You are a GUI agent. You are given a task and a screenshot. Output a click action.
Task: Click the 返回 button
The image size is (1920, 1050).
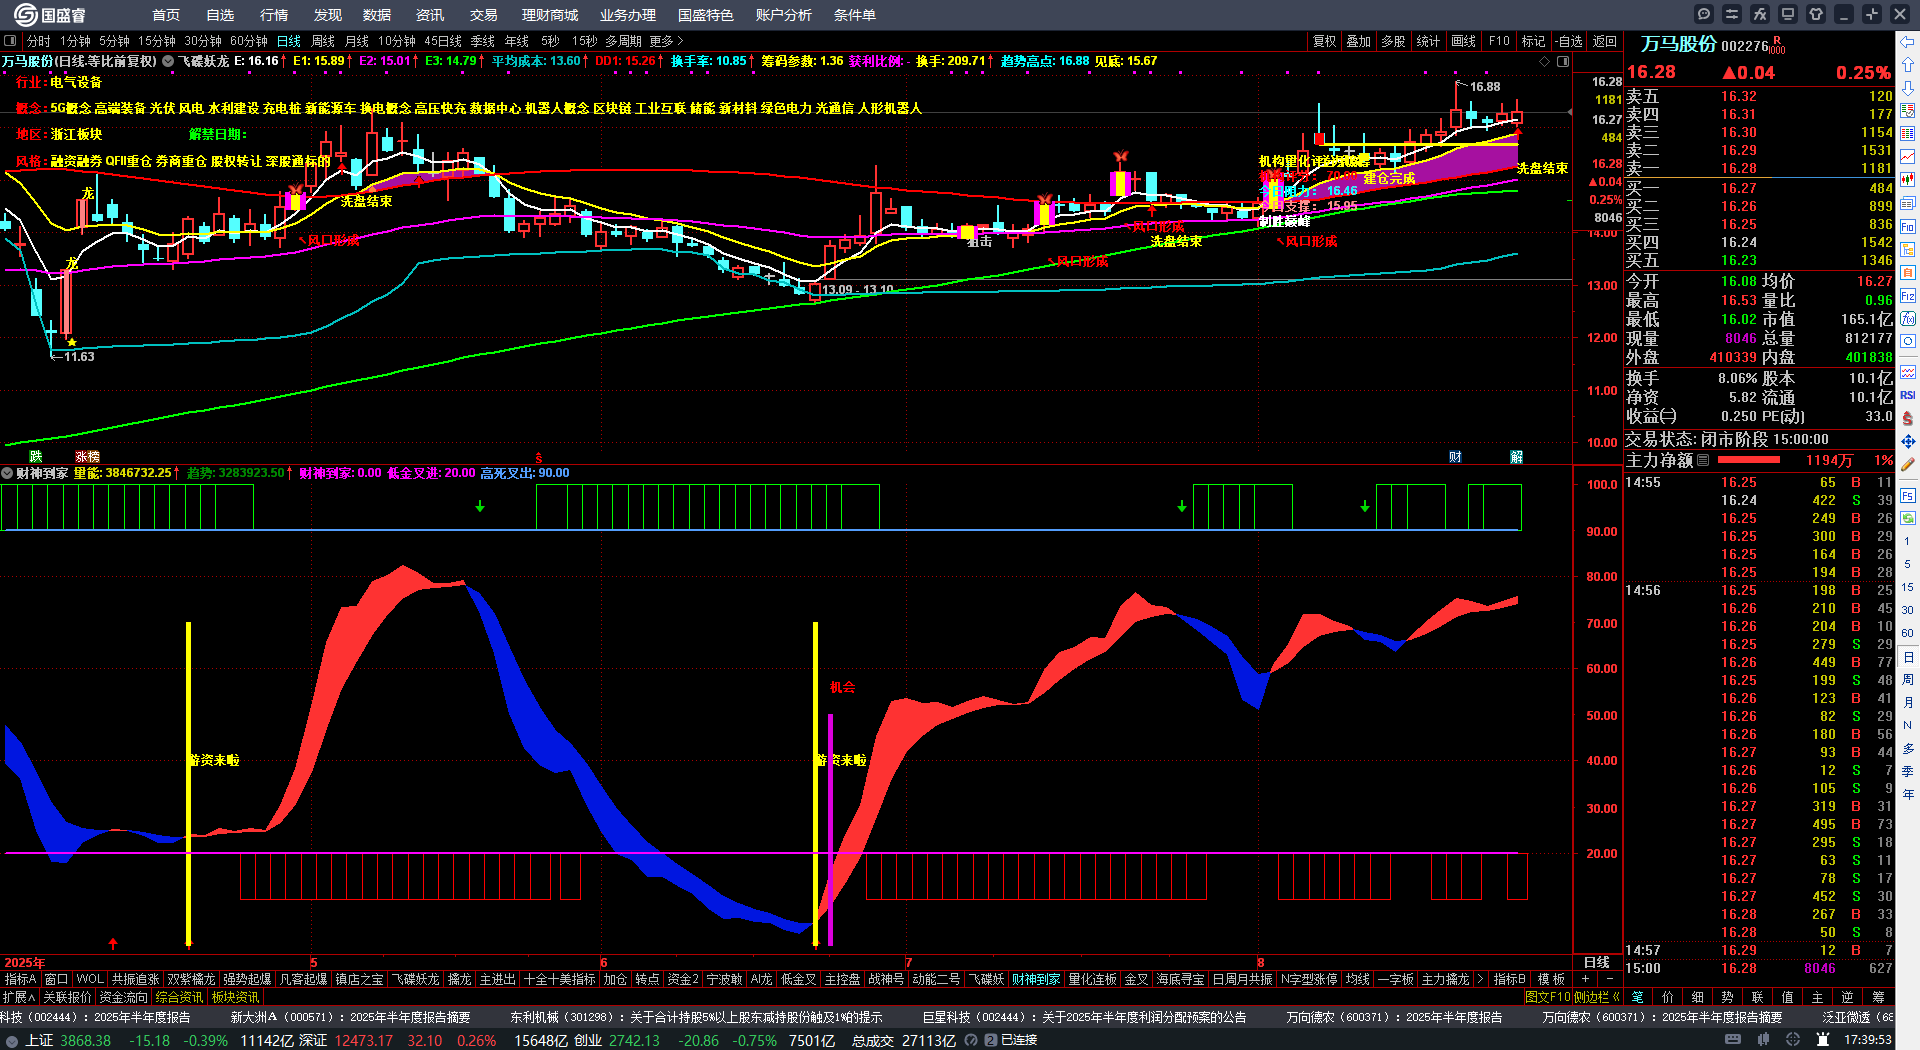tap(1605, 41)
